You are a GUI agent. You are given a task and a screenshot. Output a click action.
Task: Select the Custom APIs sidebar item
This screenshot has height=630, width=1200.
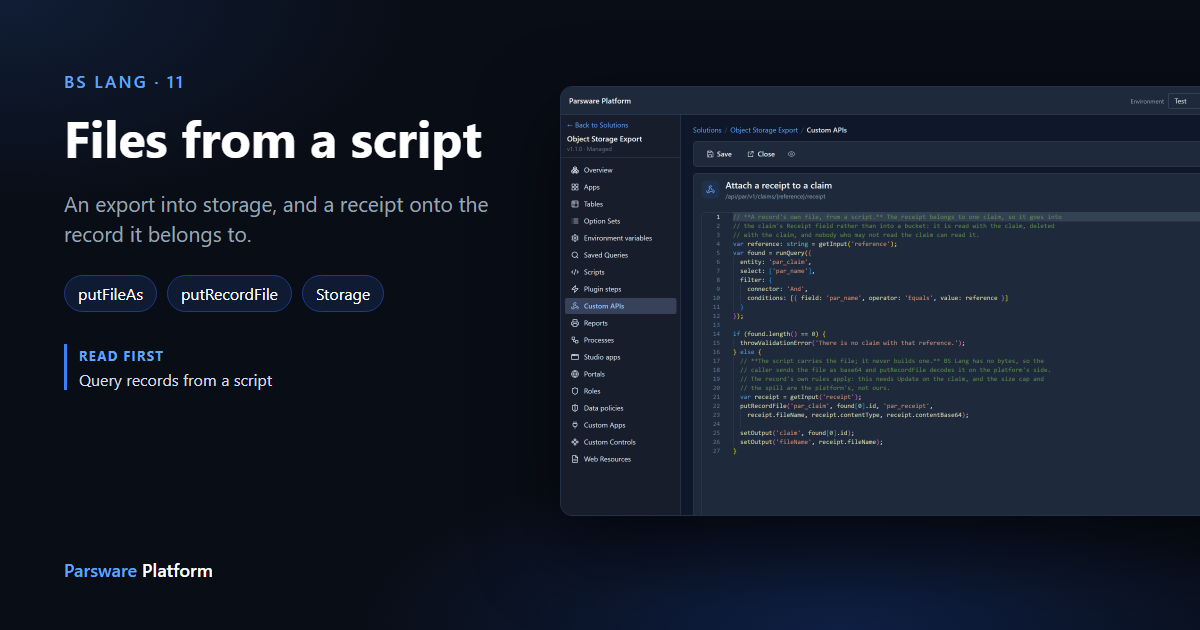[x=620, y=306]
